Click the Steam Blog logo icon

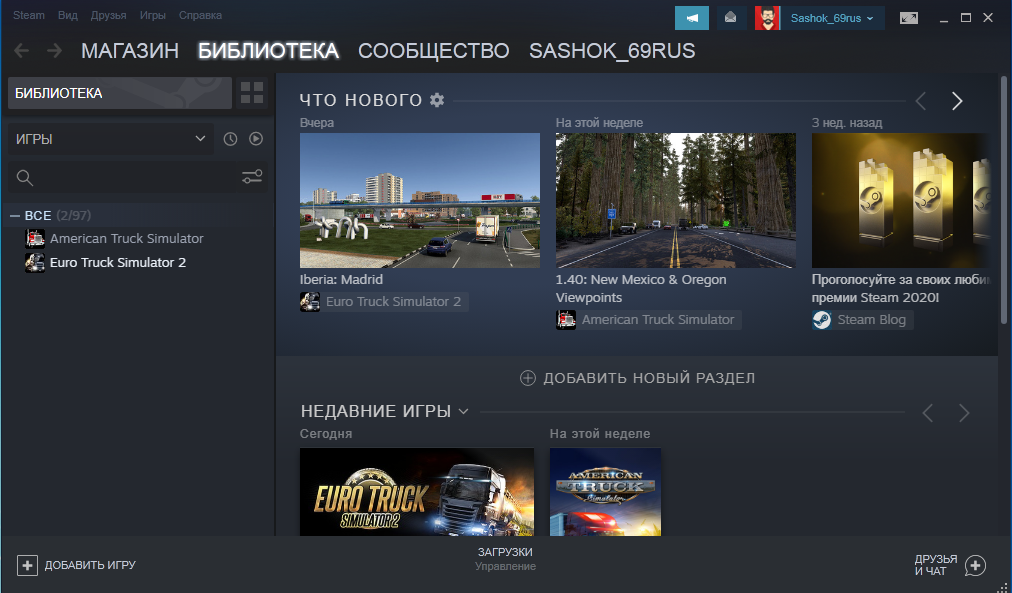pos(822,320)
